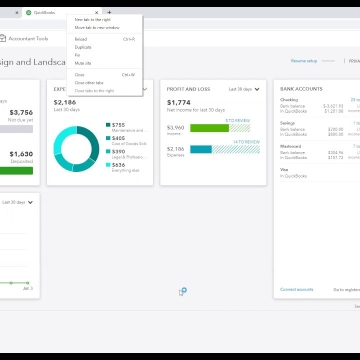
Task: Click the $1,774 net income figure
Action: coord(179,102)
